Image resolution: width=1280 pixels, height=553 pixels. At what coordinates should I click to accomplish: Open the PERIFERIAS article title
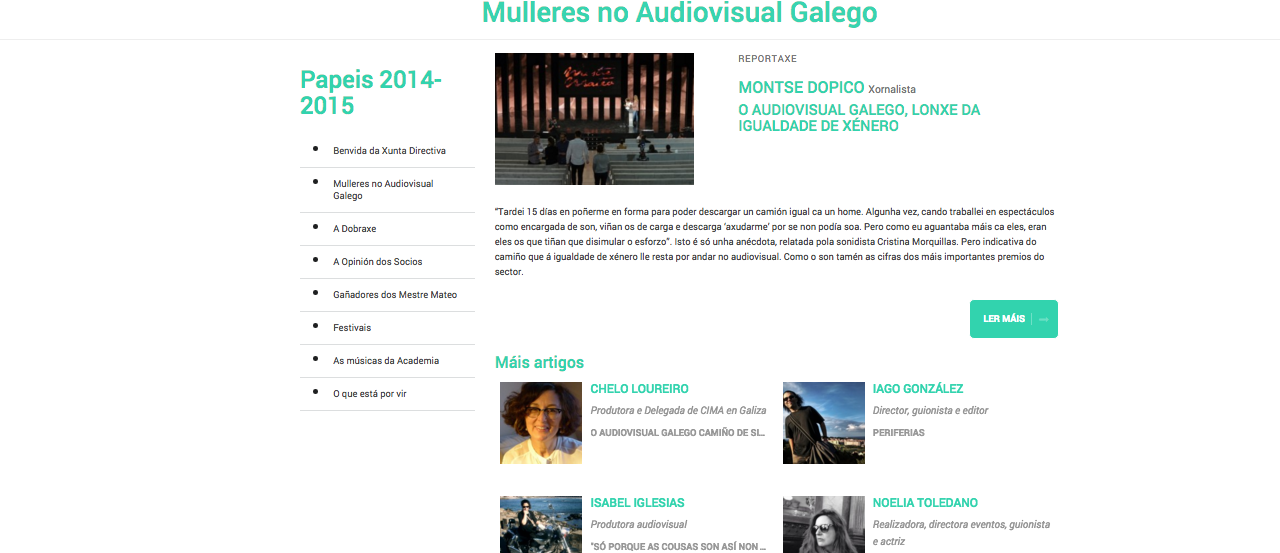click(x=899, y=433)
